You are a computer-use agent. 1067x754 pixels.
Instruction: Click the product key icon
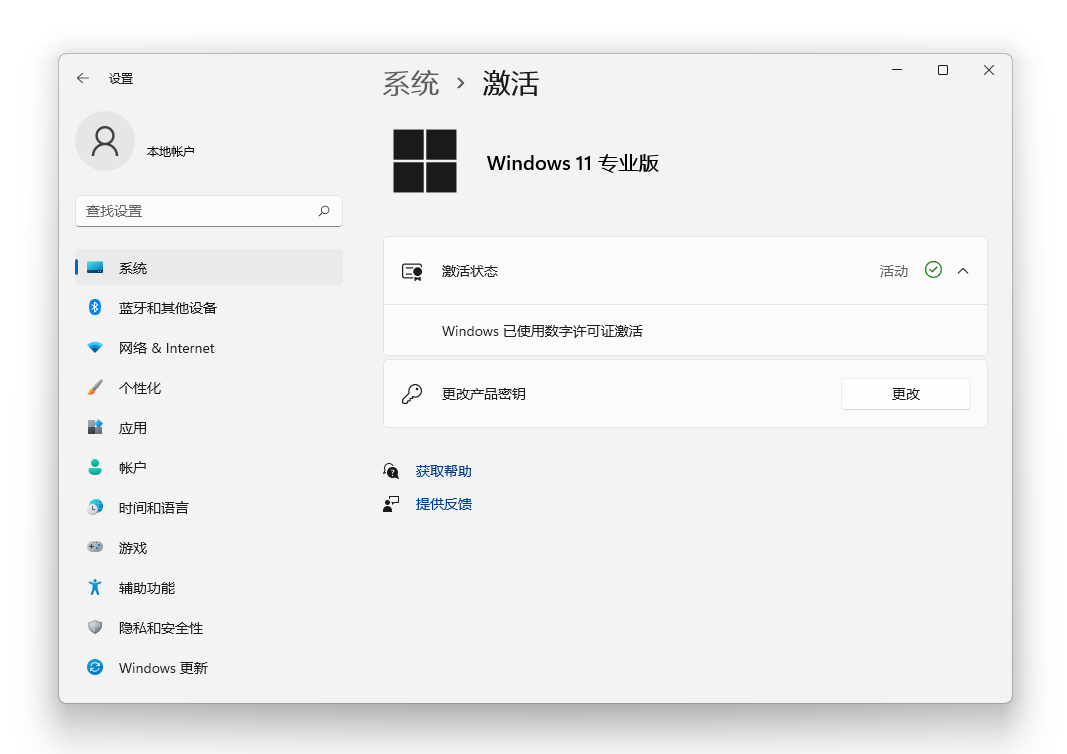tap(412, 394)
